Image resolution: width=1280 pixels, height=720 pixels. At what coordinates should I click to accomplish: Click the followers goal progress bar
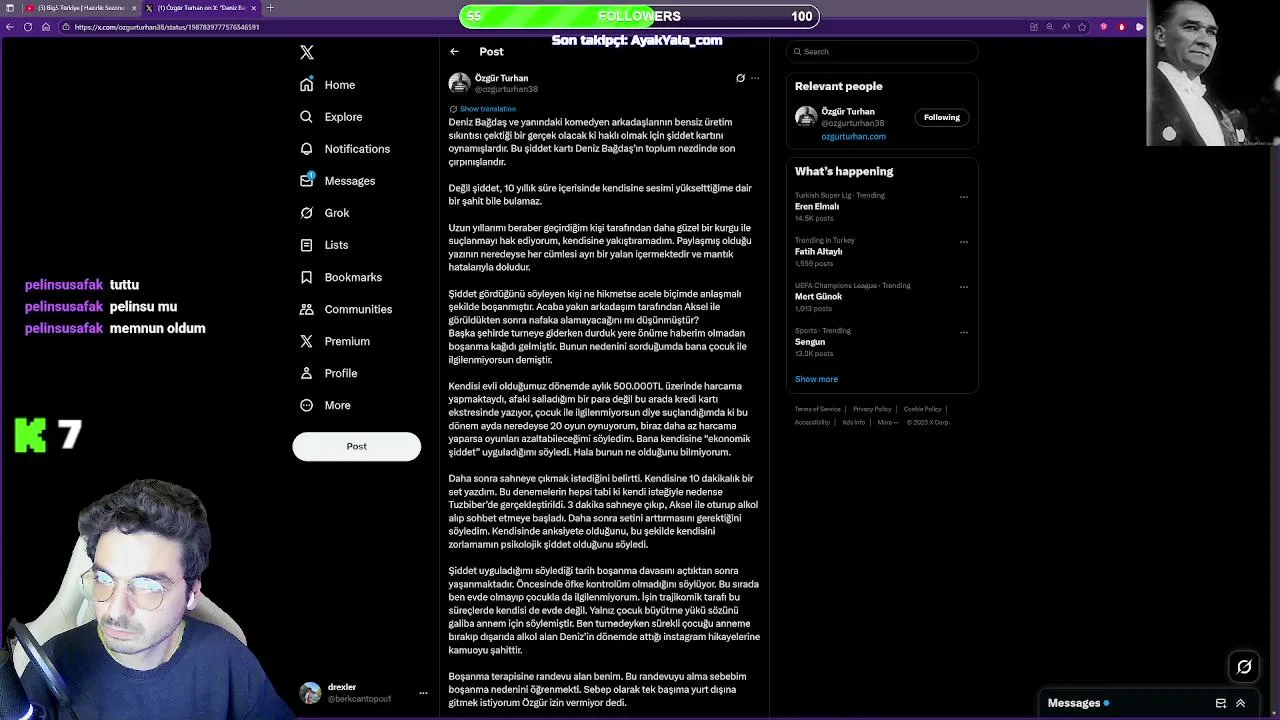[639, 16]
